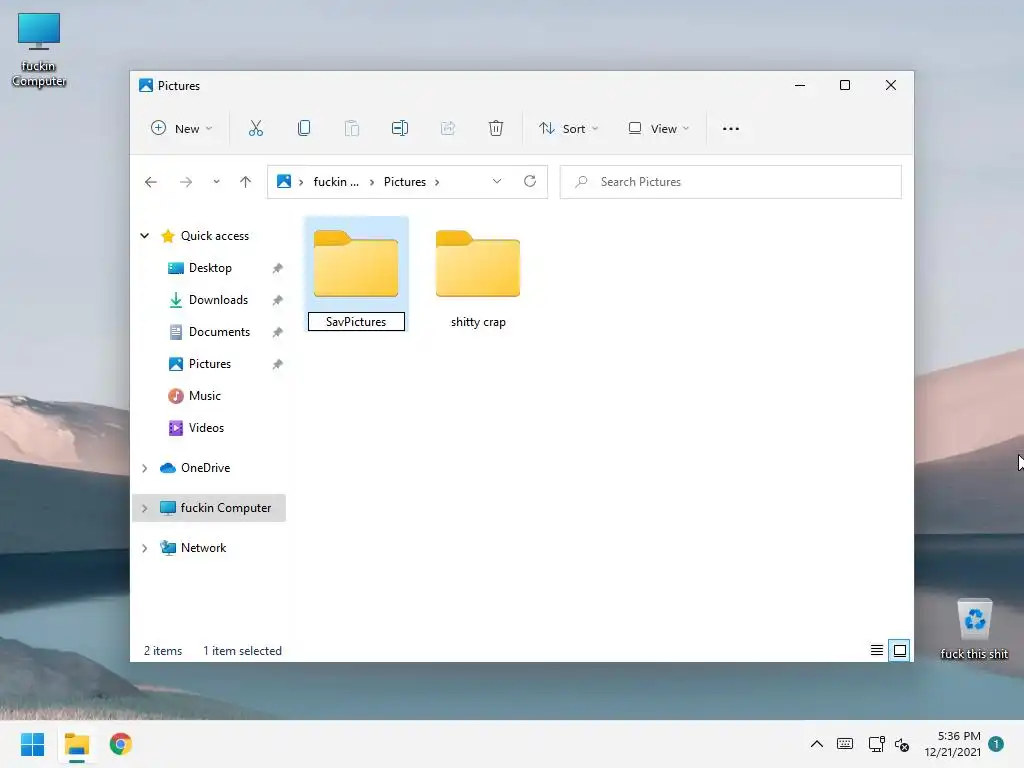Click the pin icon beside Pictures
Viewport: 1024px width, 768px height.
278,364
